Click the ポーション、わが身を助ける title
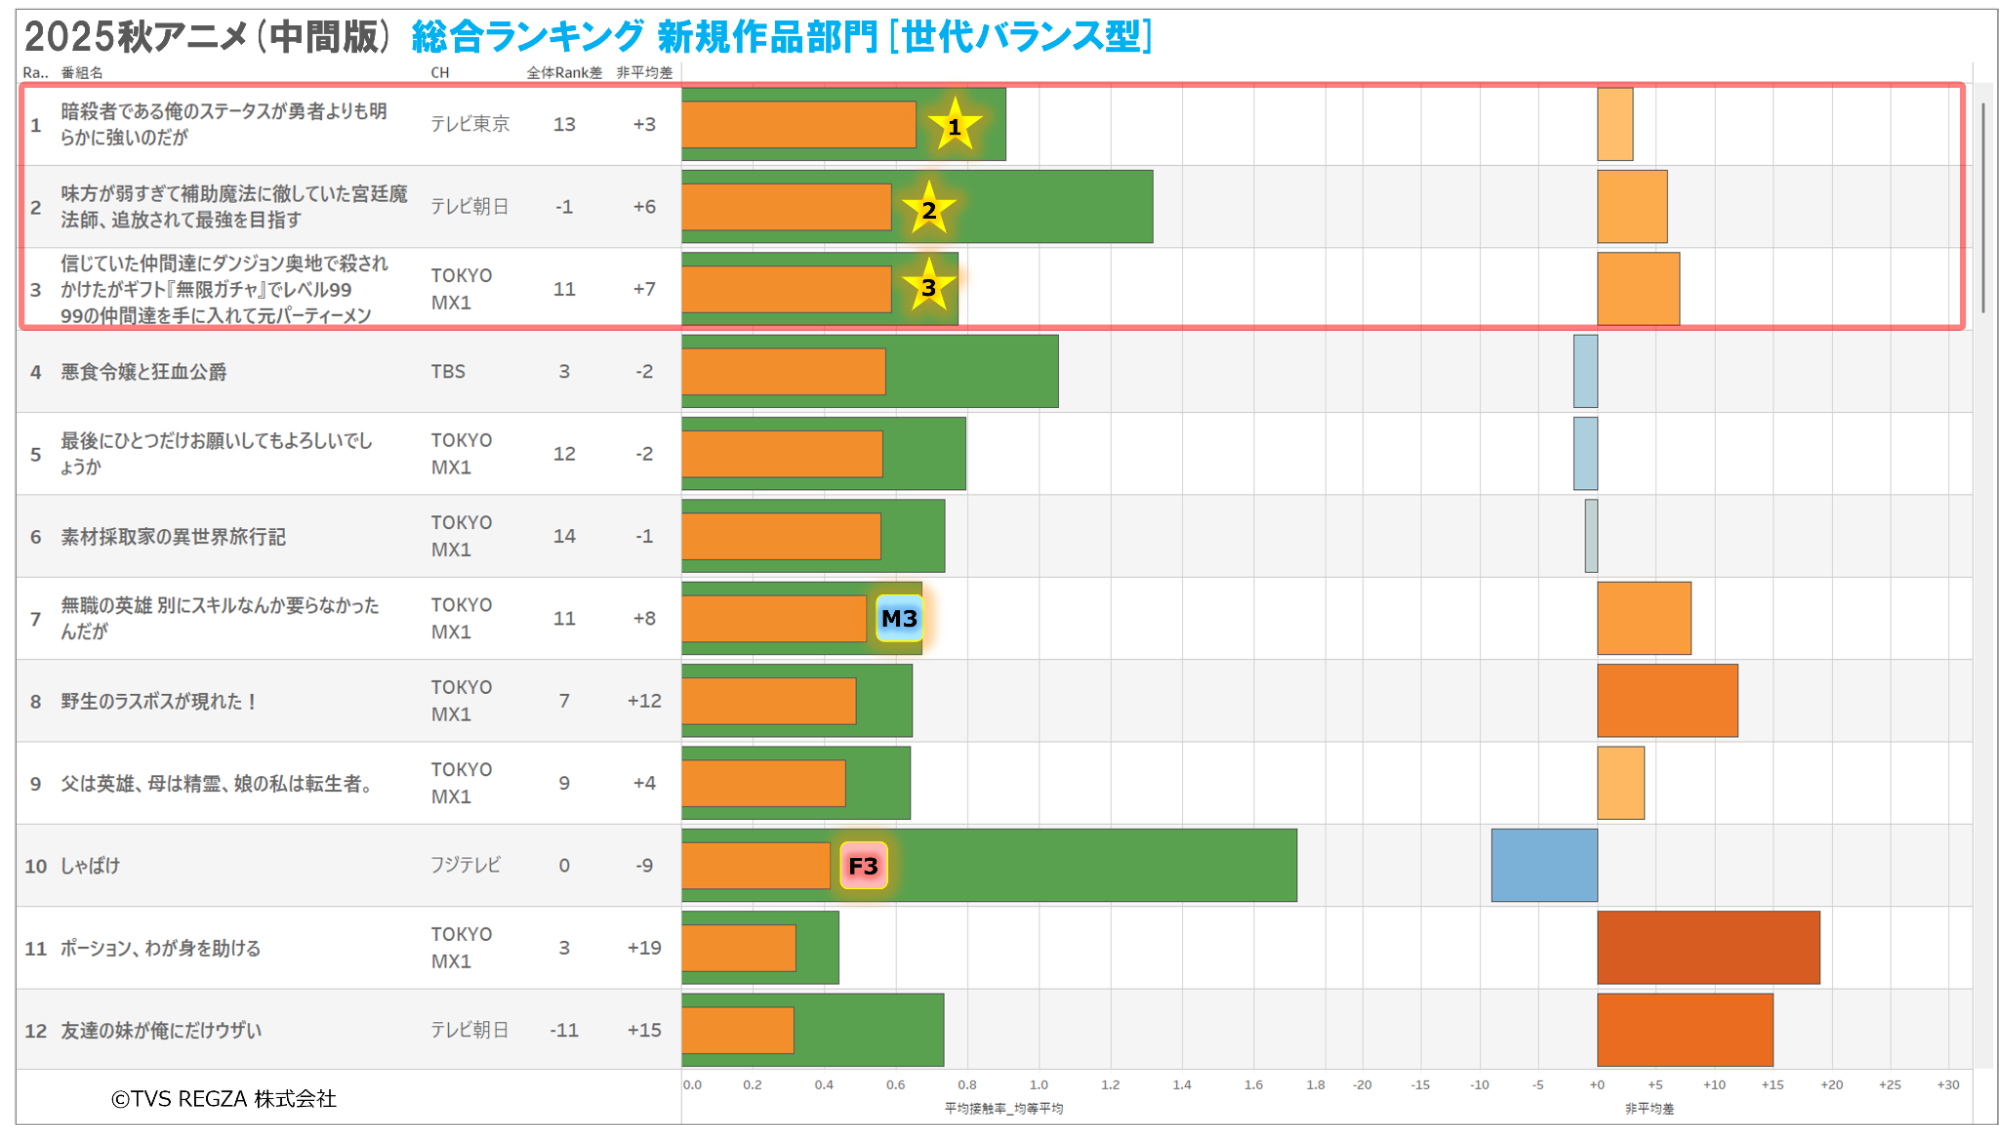 click(x=160, y=947)
